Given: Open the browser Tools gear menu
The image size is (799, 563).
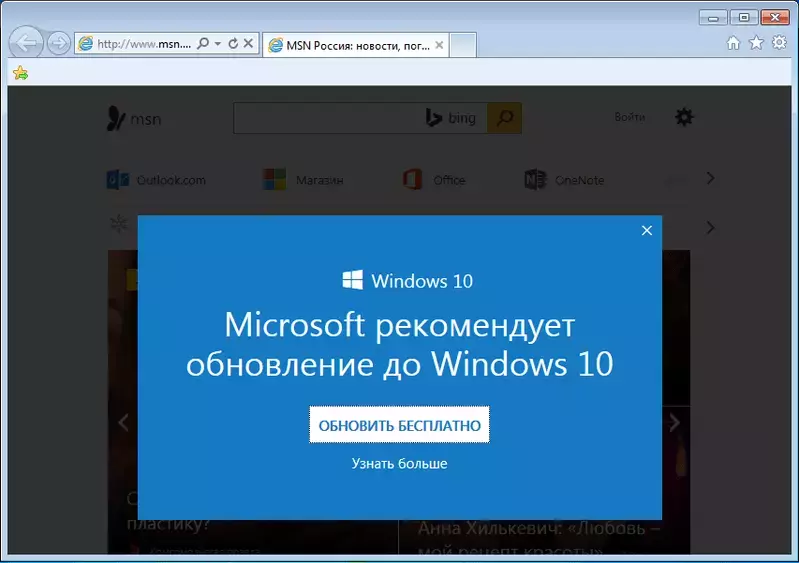Looking at the screenshot, I should coord(779,42).
